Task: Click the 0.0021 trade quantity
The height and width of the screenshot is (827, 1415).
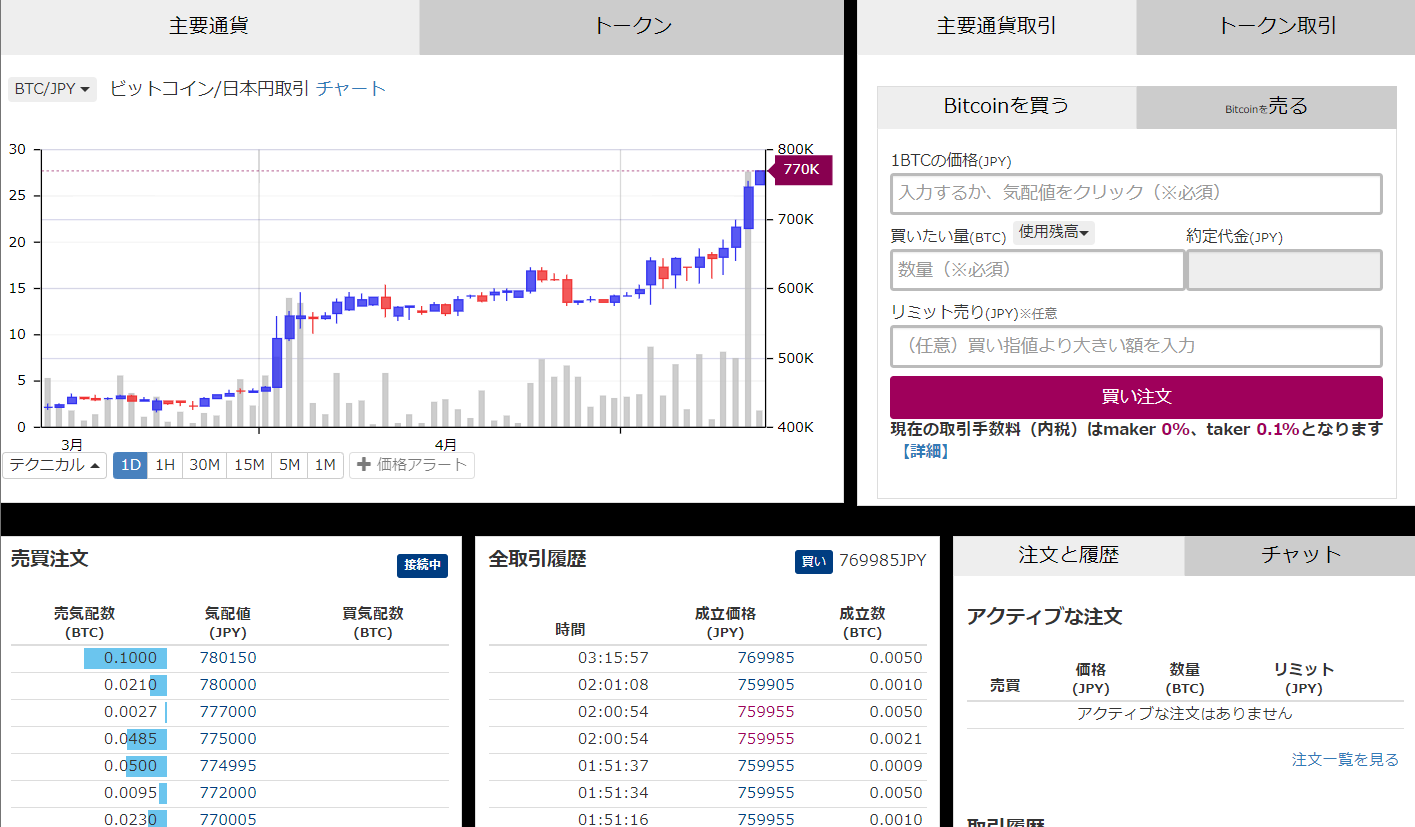Action: 896,739
